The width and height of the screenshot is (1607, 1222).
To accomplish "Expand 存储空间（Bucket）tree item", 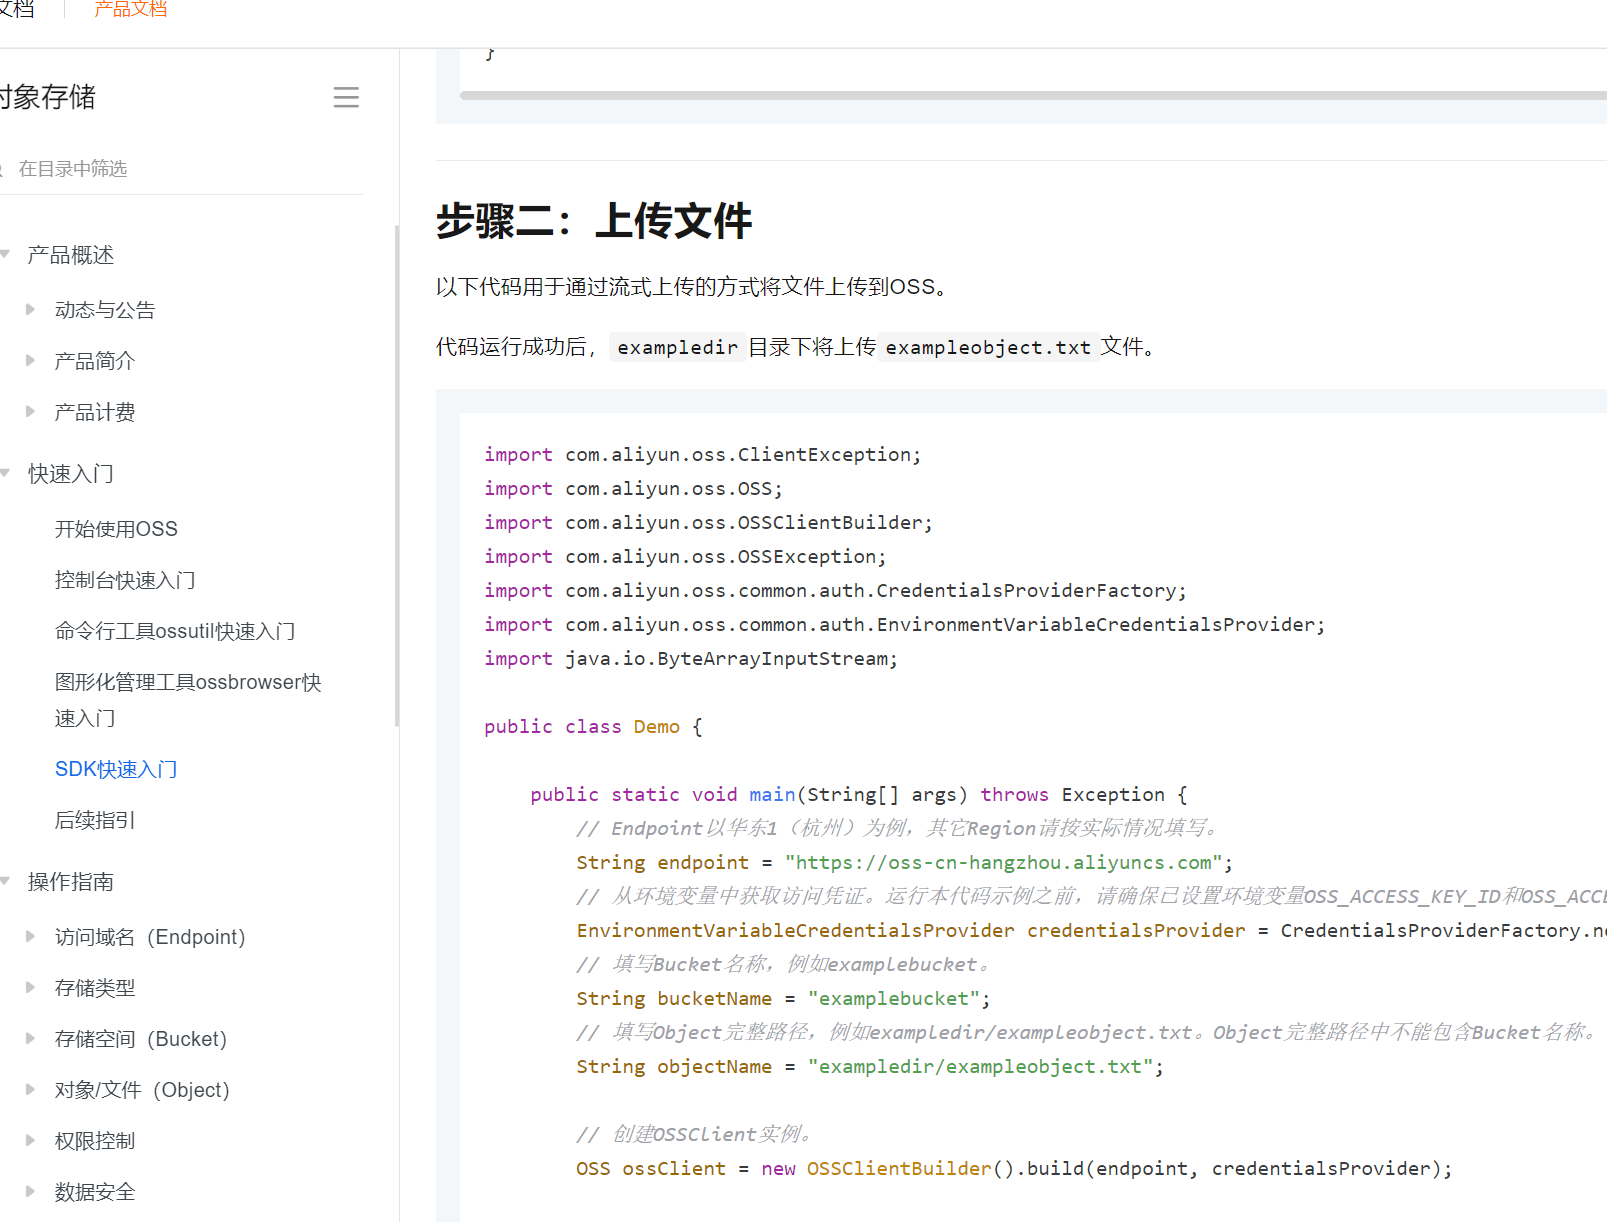I will tap(30, 1038).
